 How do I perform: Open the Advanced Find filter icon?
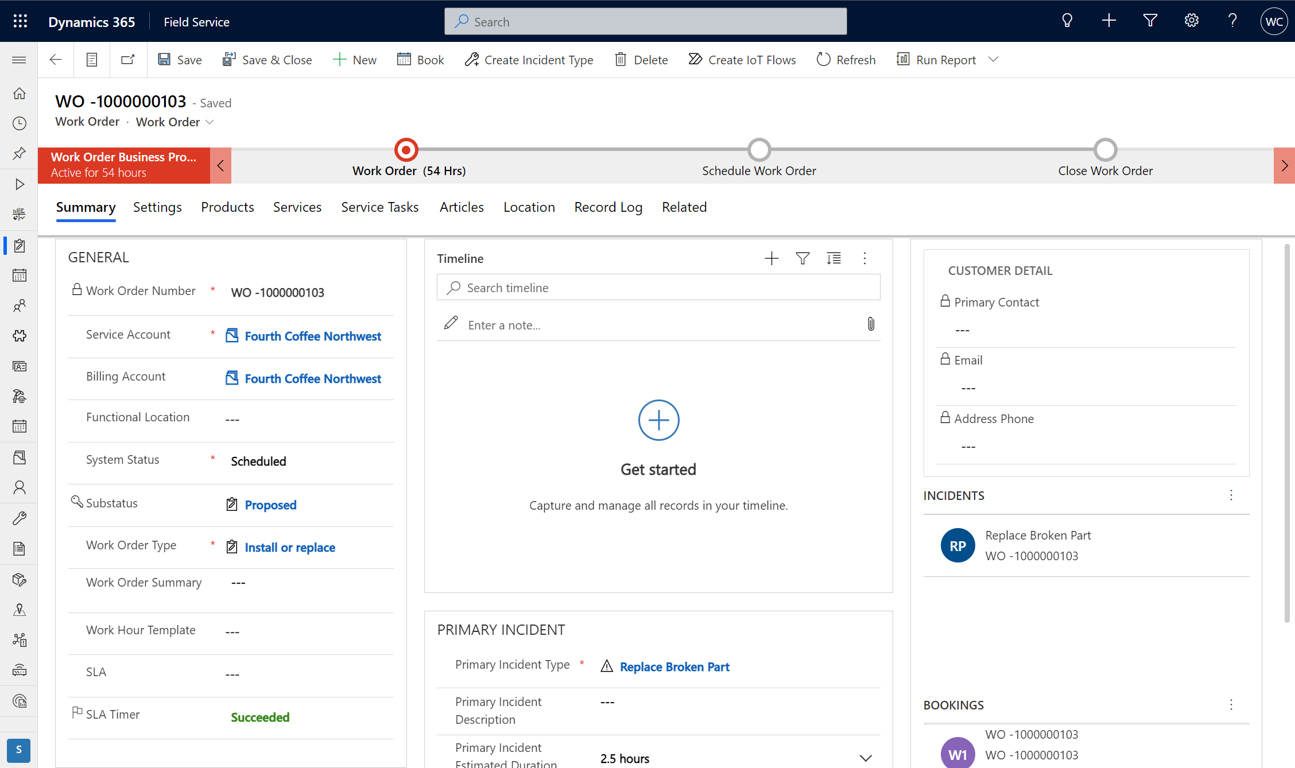[x=1150, y=21]
